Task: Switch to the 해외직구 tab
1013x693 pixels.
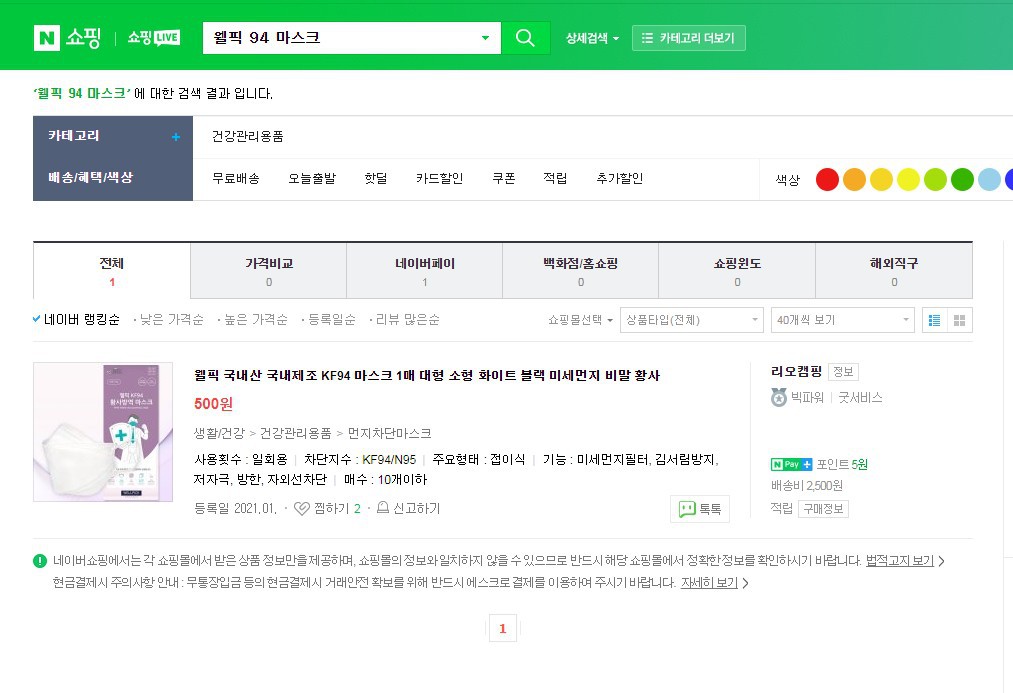Action: point(893,264)
